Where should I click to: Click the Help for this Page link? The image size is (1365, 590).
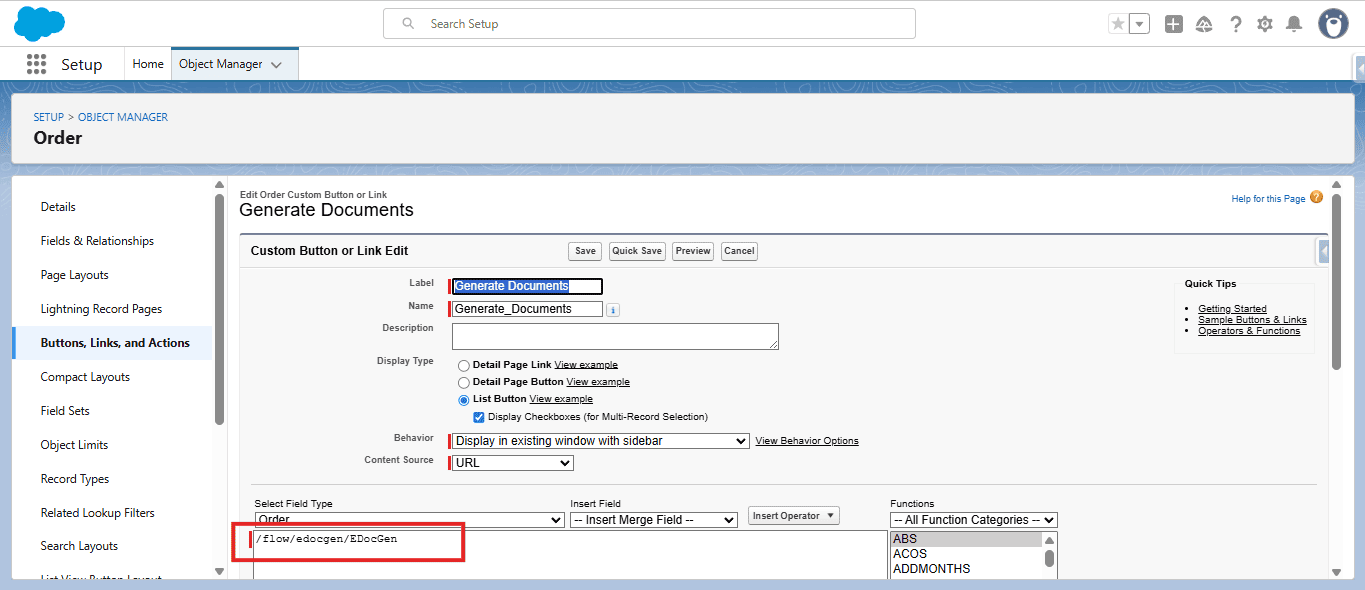tap(1268, 199)
